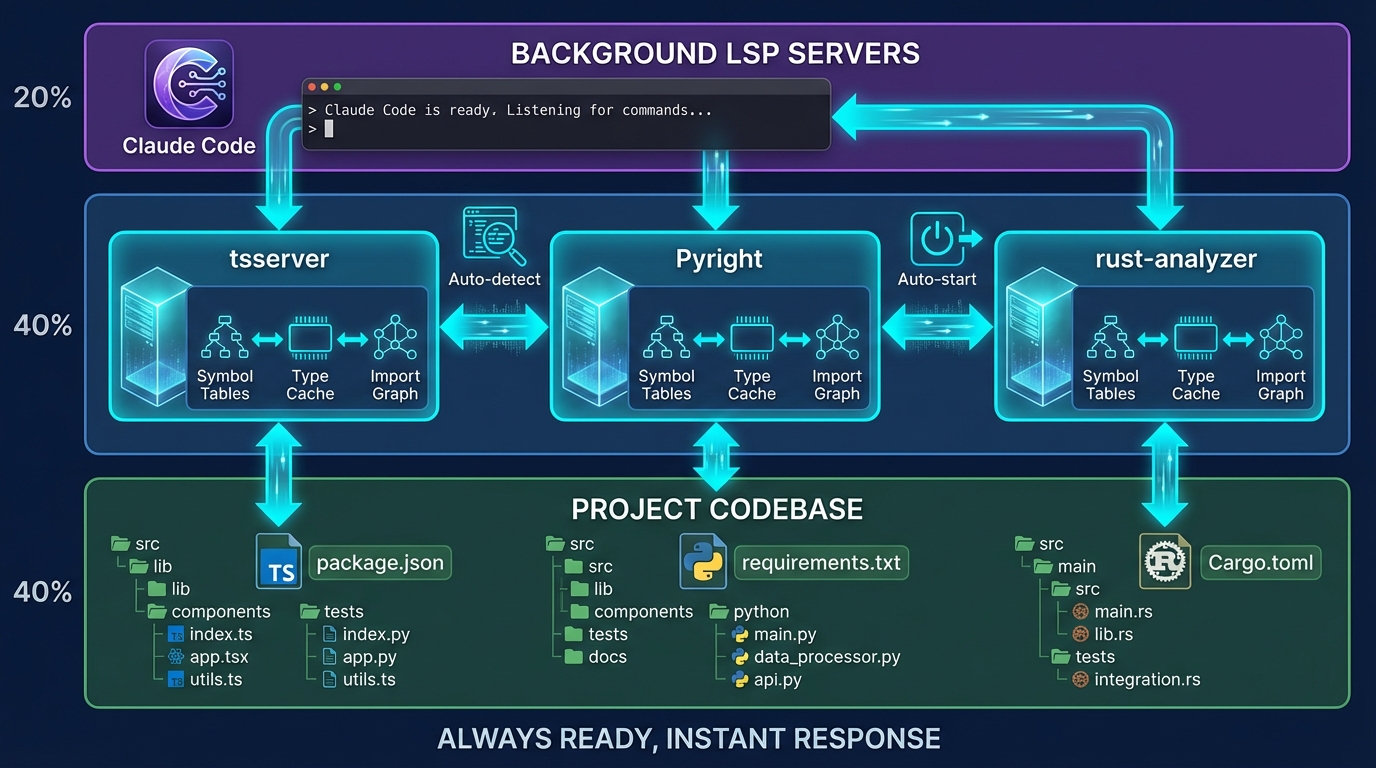Click the PROJECT CODEBASE heading

[717, 509]
